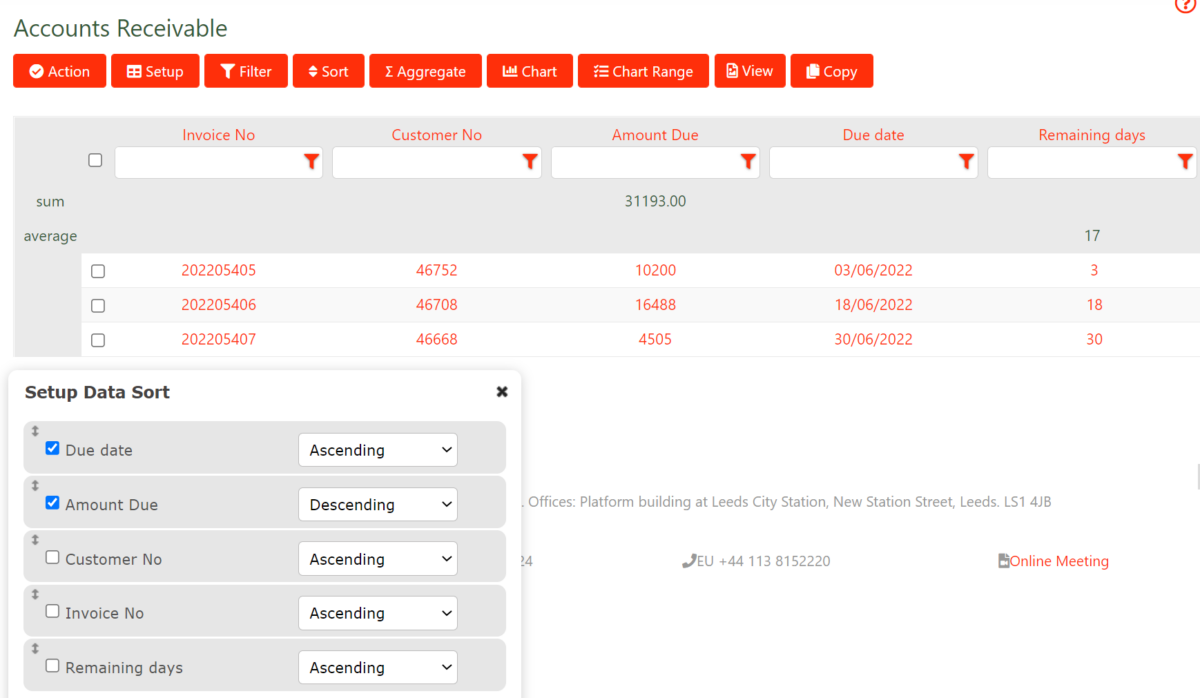Select the checkbox for invoice 202205406
This screenshot has width=1200, height=698.
(97, 305)
